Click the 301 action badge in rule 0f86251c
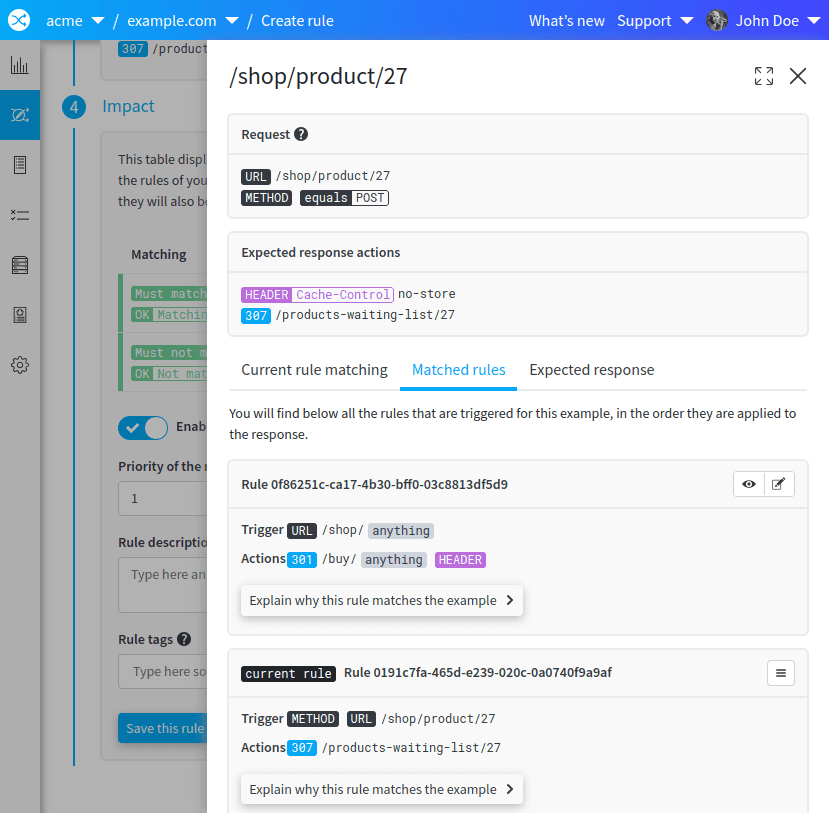Viewport: 829px width, 813px height. point(302,560)
